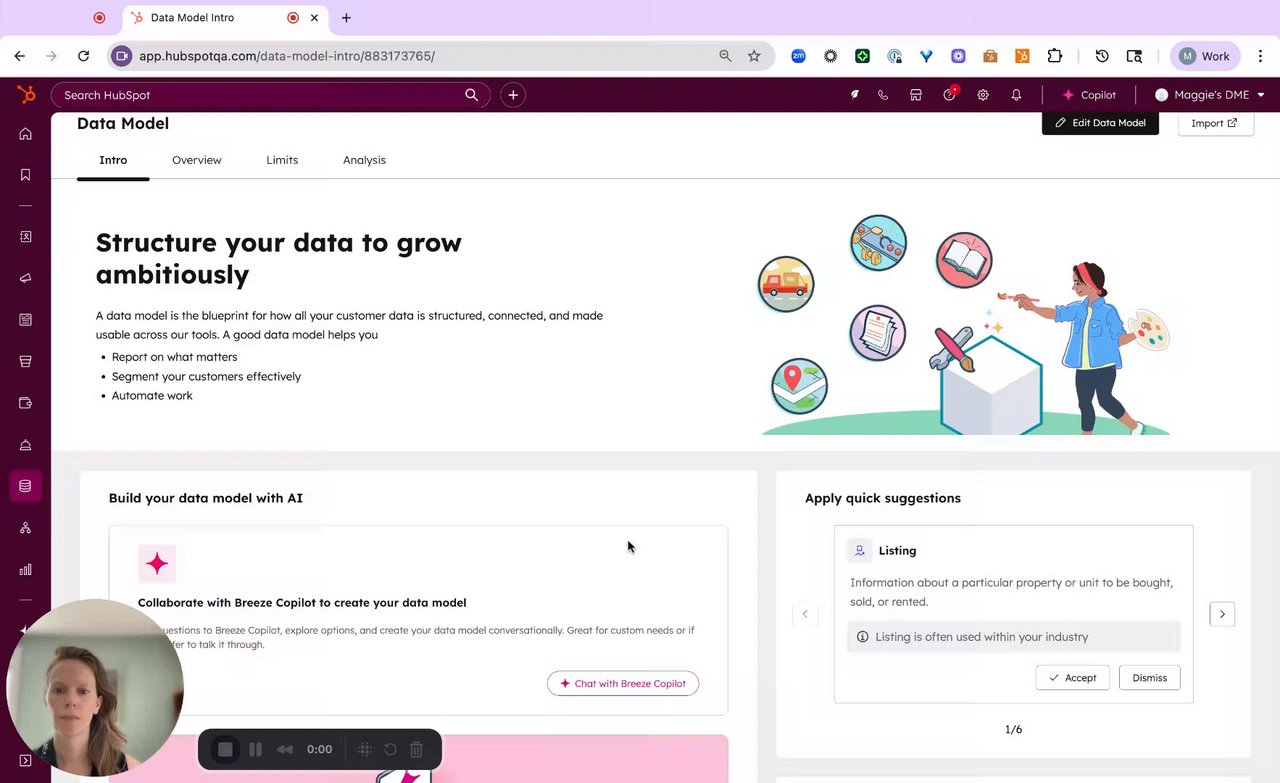1280x783 pixels.
Task: Open Automation workflow icon in sidebar
Action: coord(26,528)
